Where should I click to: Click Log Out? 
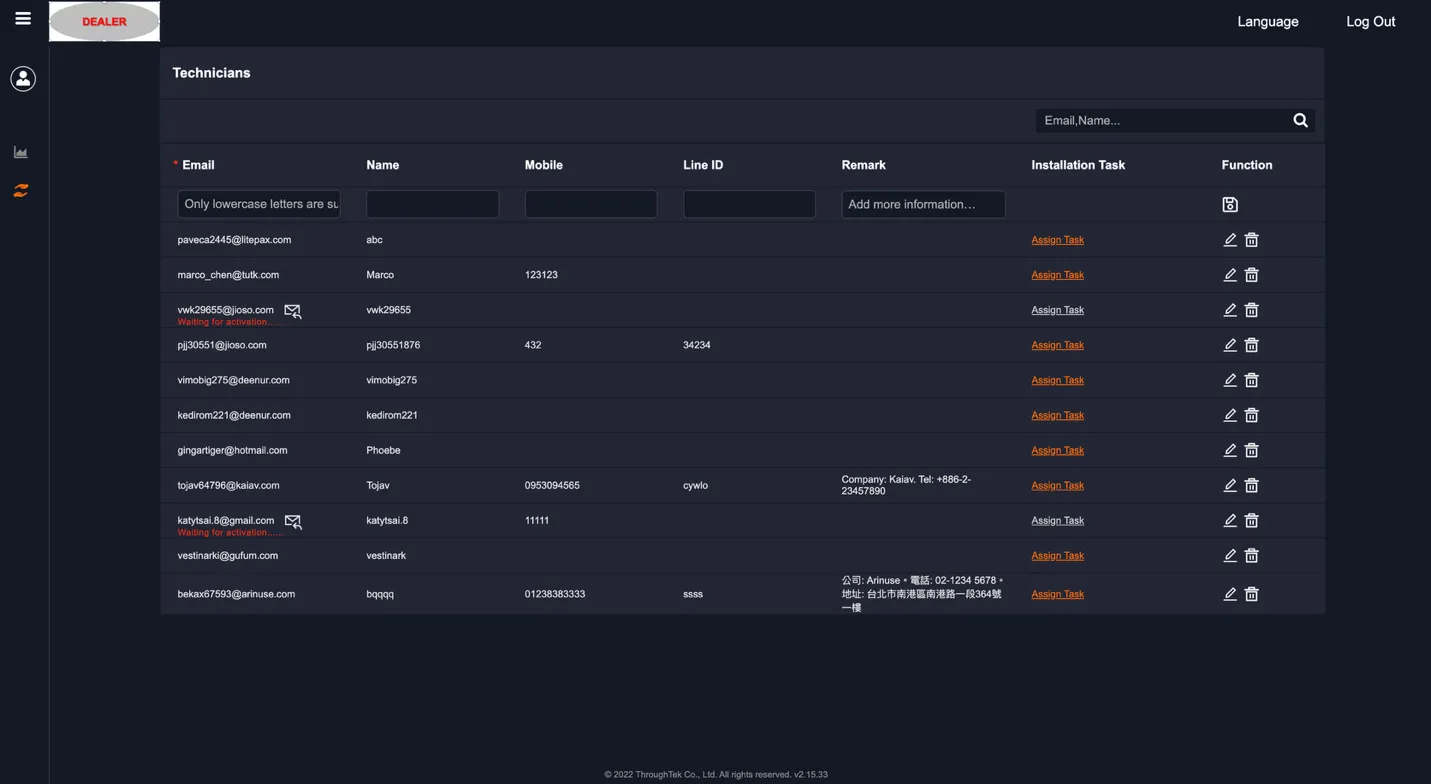1369,21
